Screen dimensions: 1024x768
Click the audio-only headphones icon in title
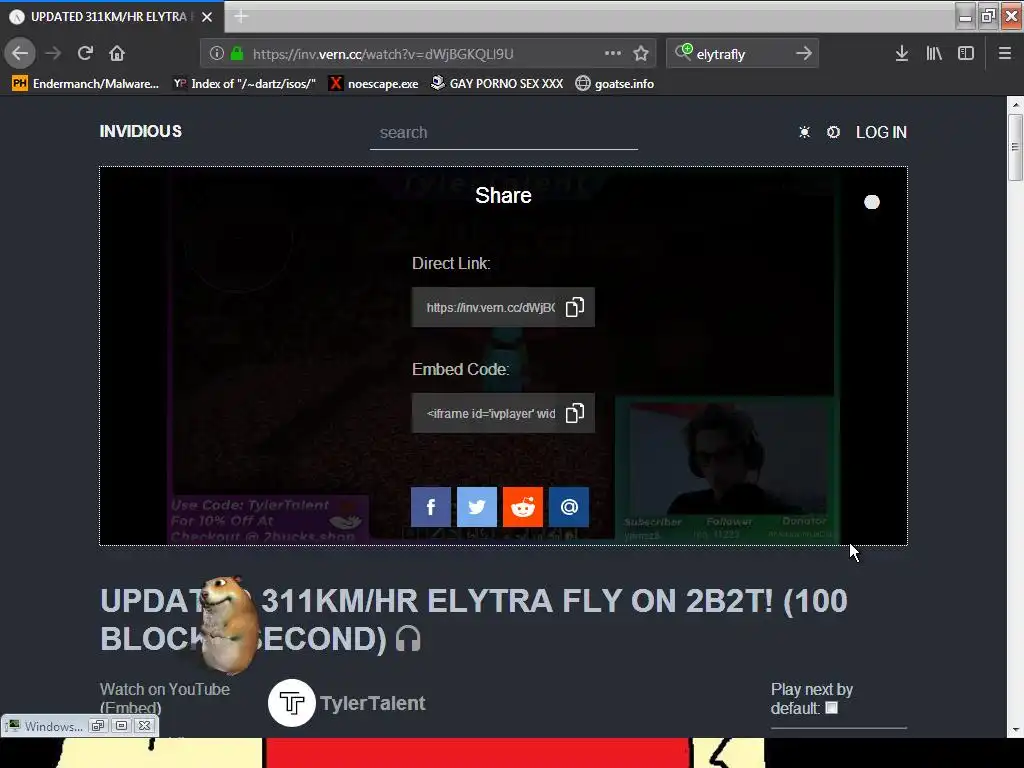point(408,639)
